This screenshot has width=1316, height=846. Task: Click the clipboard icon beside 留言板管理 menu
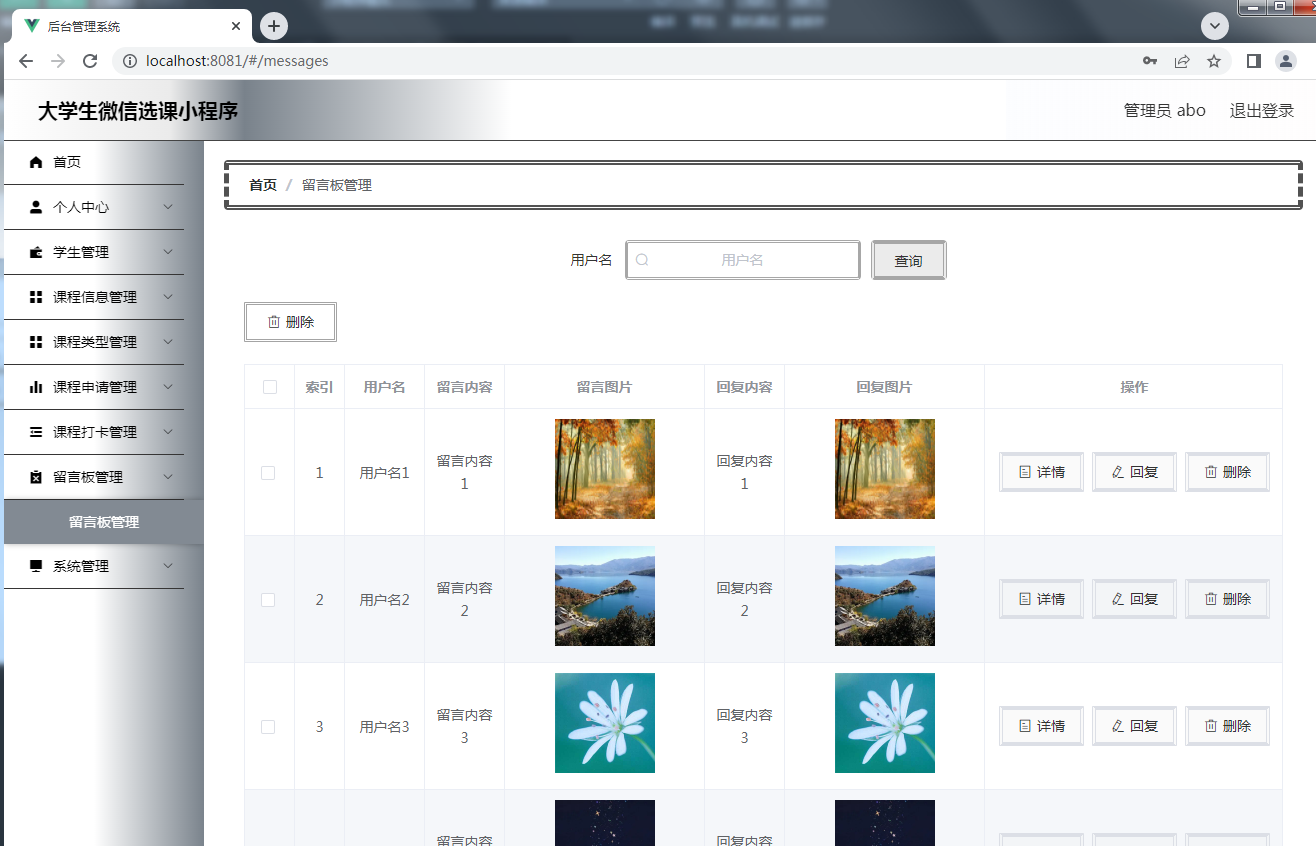(36, 477)
